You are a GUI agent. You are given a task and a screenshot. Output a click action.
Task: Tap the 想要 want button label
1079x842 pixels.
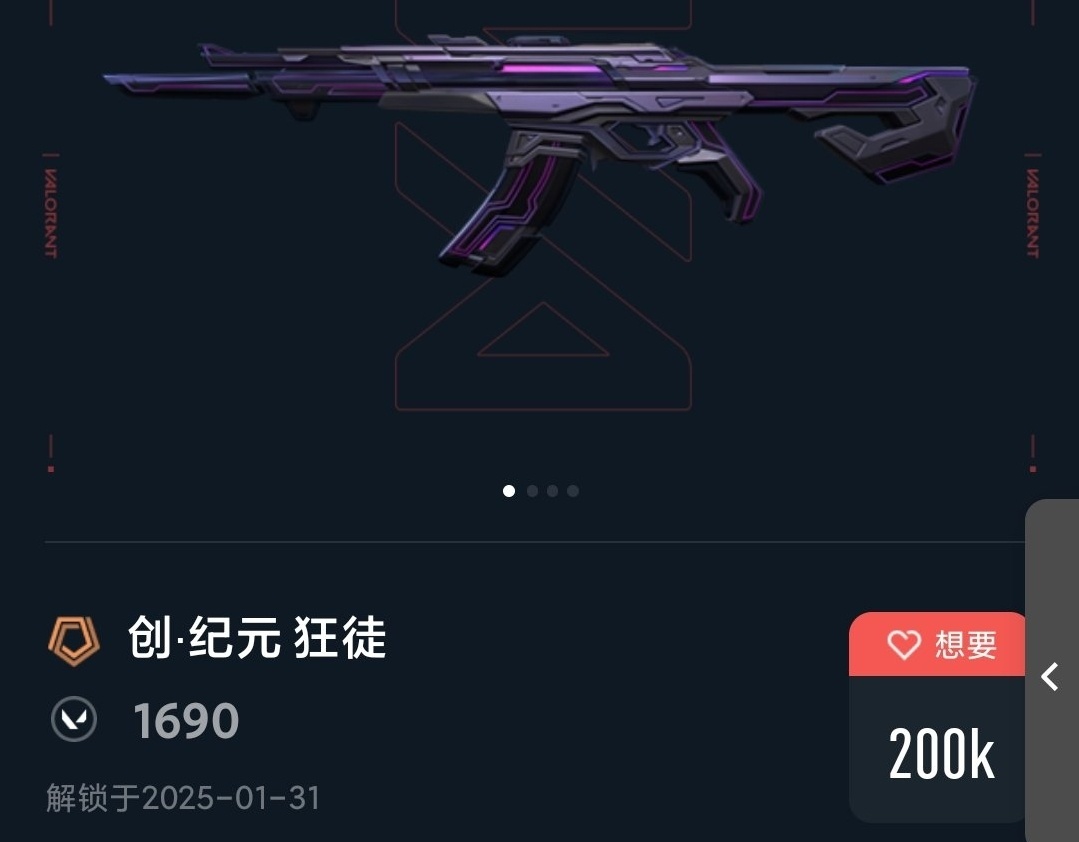click(965, 645)
